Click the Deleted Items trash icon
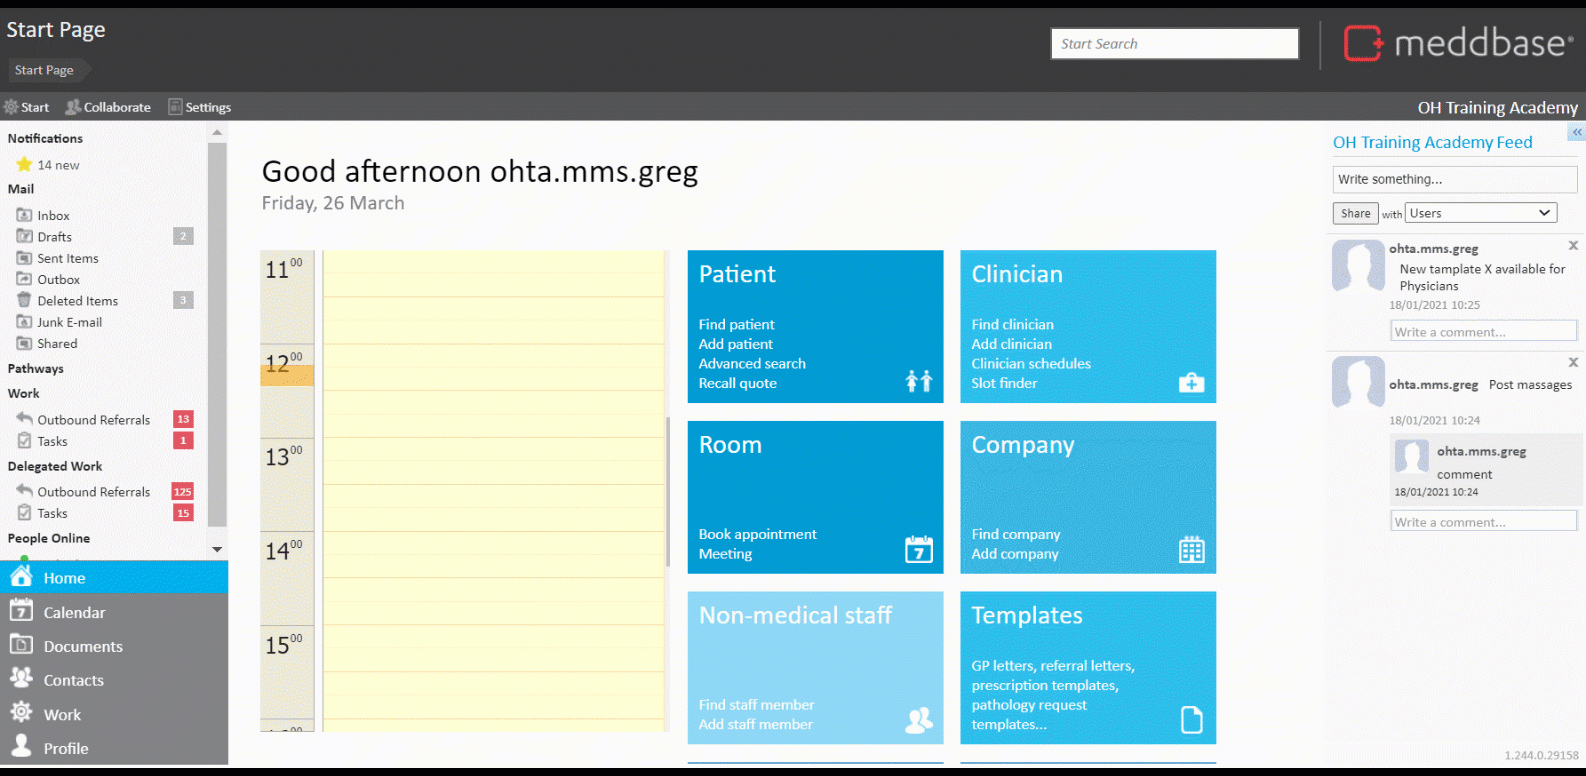The image size is (1586, 776). [x=24, y=300]
